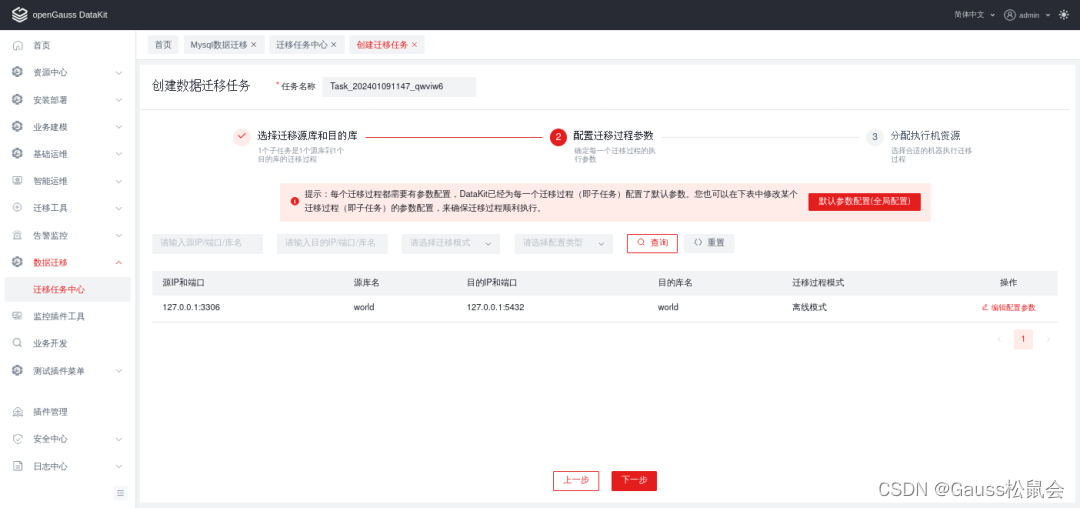Viewport: 1080px width, 508px height.
Task: Click the 127.0.0.1:5432 destination cell
Action: pyautogui.click(x=495, y=307)
